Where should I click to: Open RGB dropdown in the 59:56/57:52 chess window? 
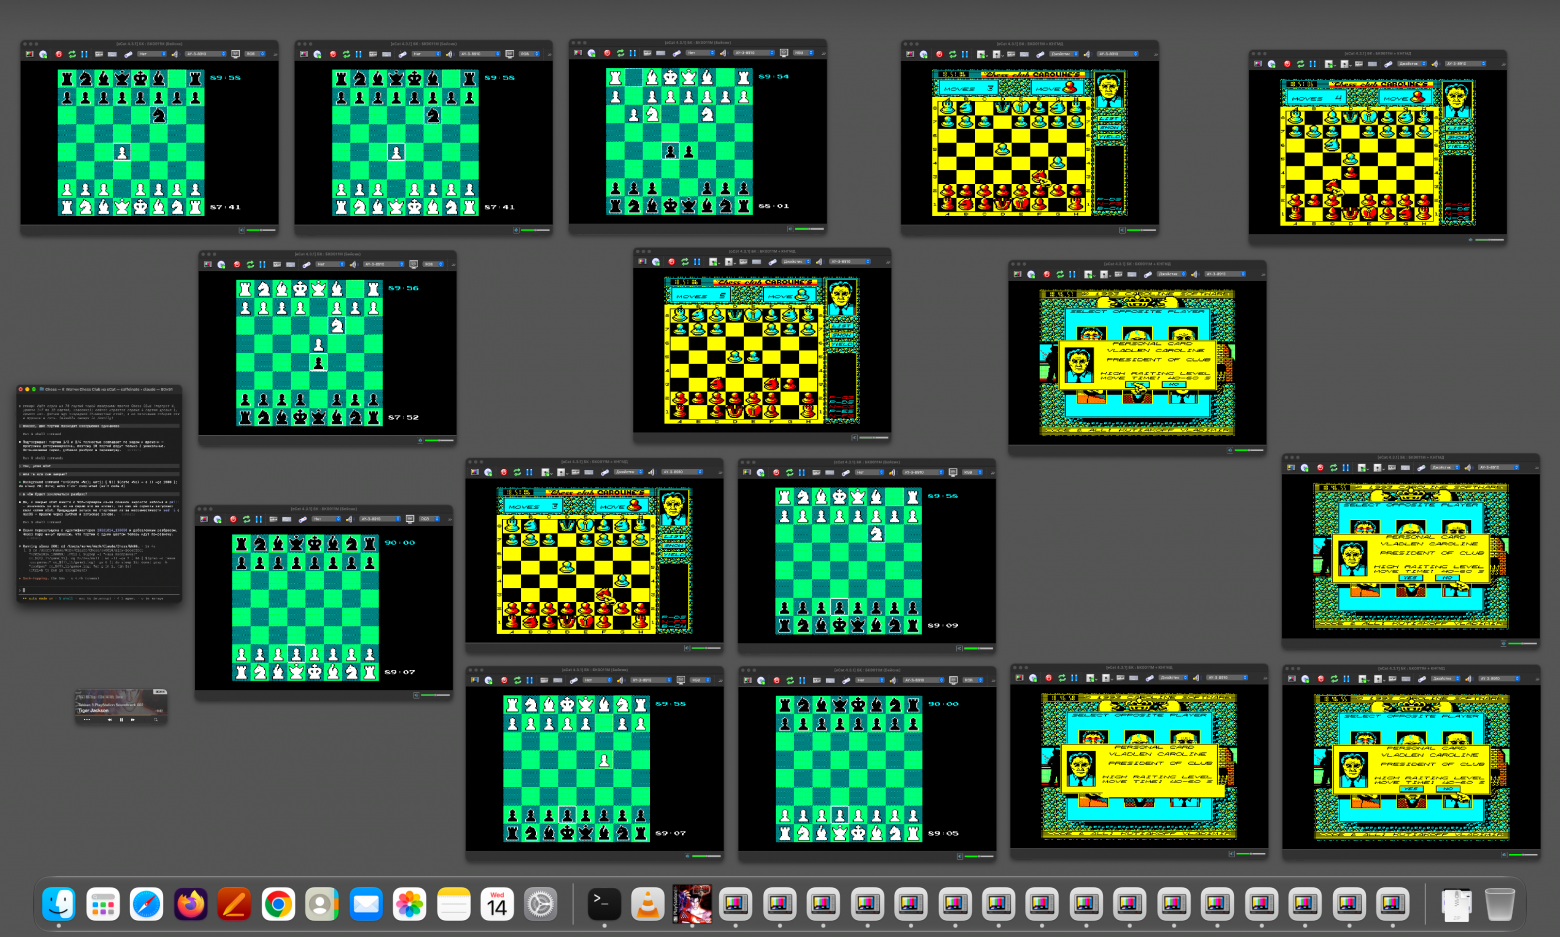[432, 264]
